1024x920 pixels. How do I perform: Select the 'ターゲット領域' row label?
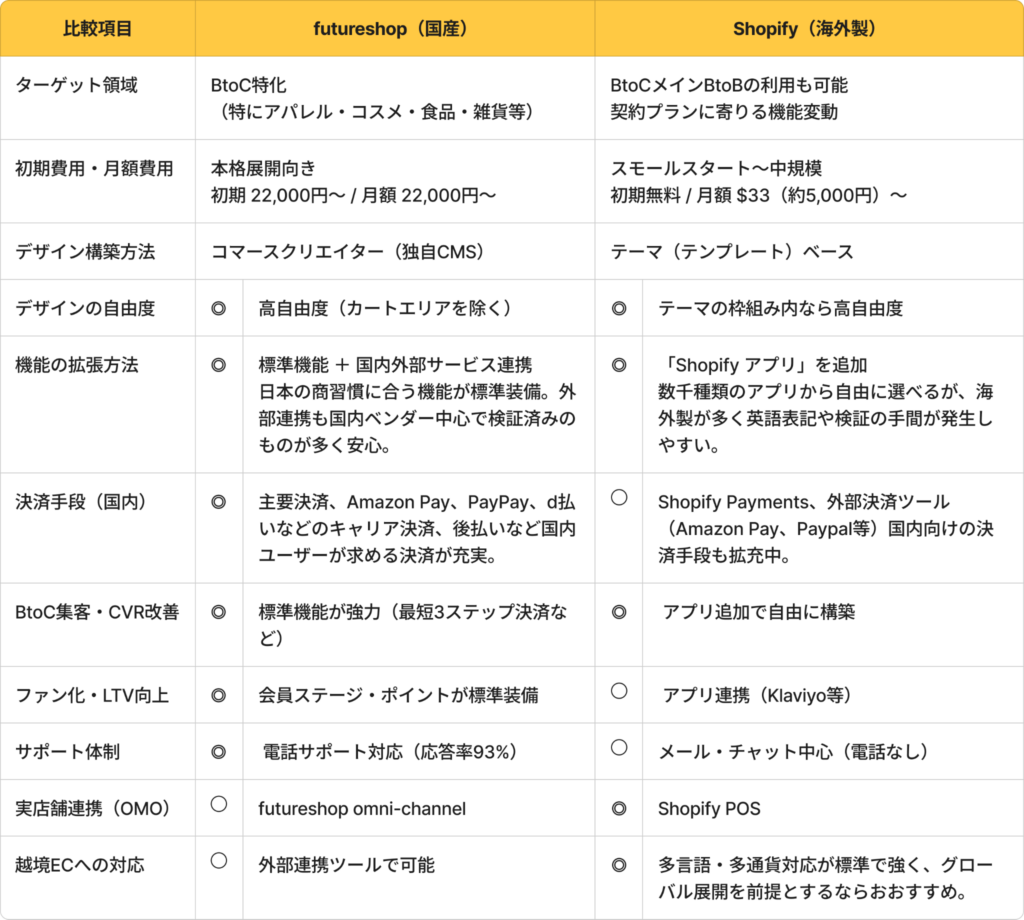tap(76, 86)
